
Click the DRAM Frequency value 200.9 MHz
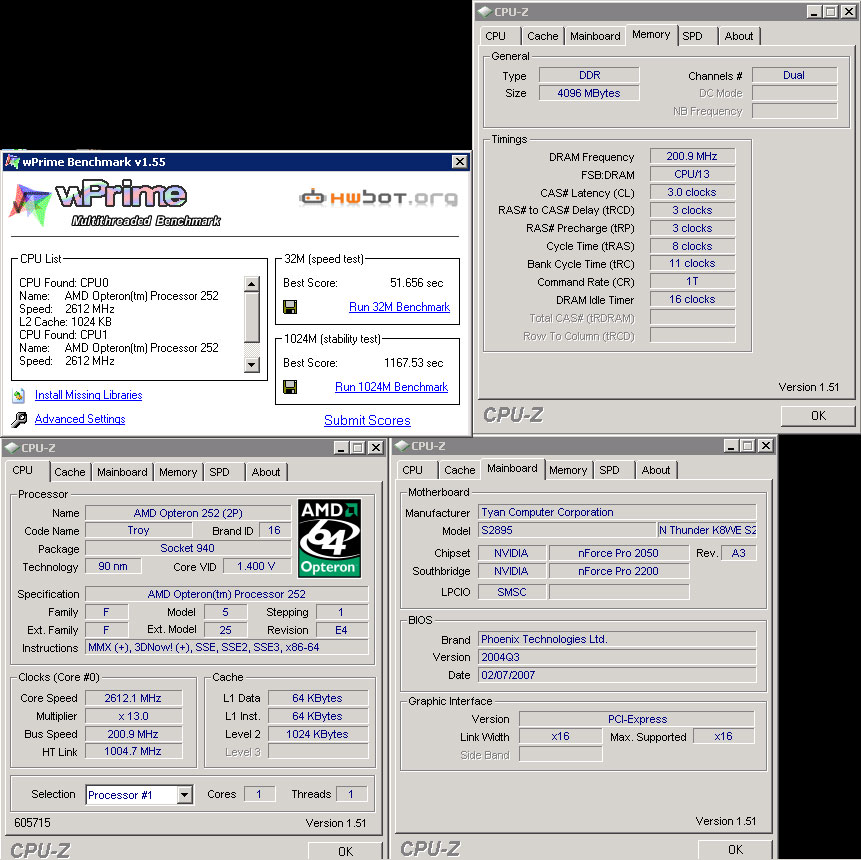point(692,157)
